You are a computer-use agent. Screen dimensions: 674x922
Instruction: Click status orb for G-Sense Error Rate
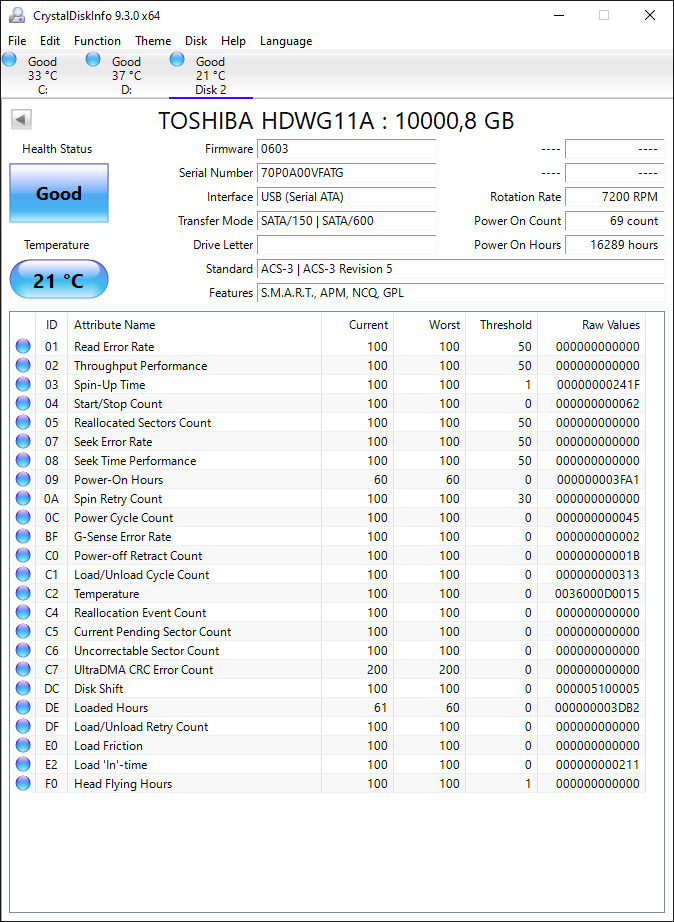click(23, 536)
